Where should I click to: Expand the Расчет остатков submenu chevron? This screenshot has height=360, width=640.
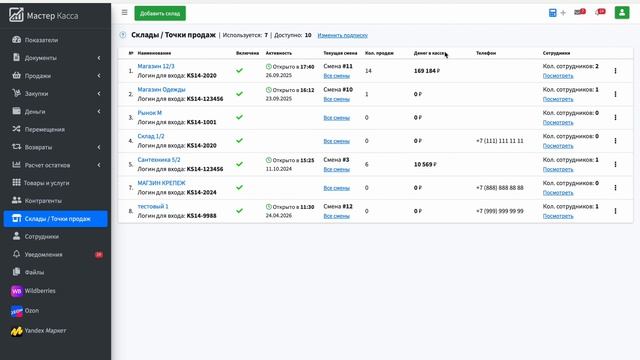pyautogui.click(x=99, y=165)
